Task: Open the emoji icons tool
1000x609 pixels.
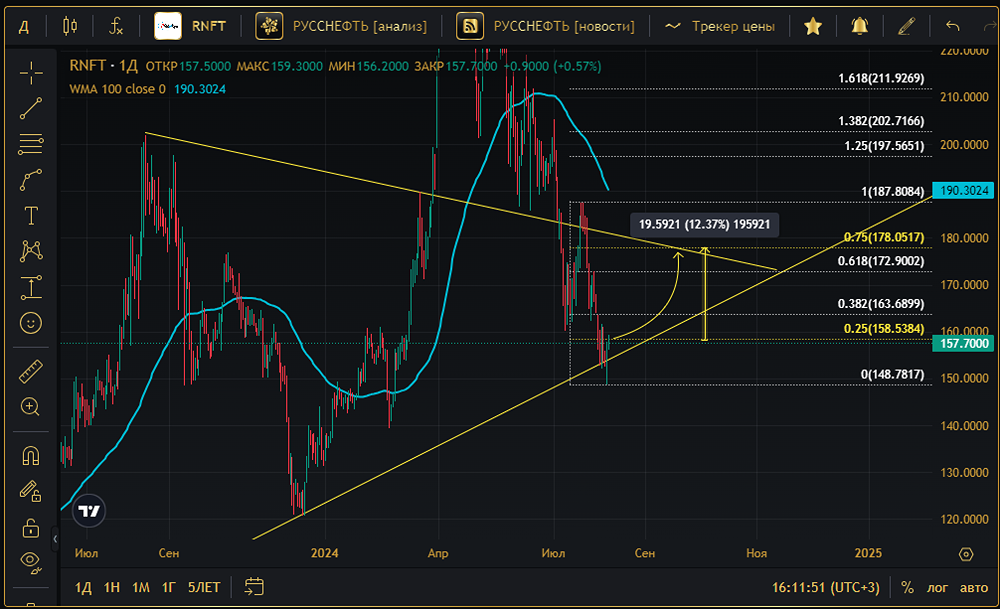Action: click(31, 323)
